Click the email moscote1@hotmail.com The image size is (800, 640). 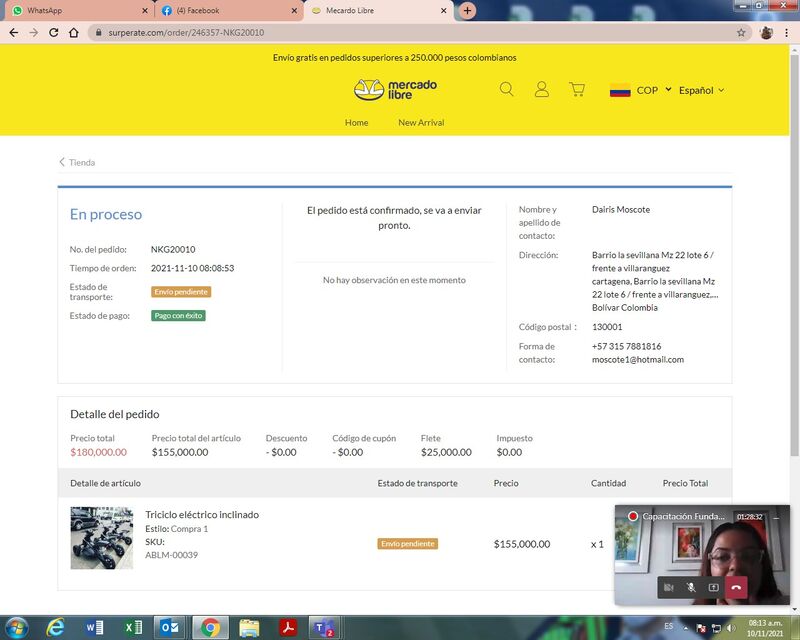pyautogui.click(x=638, y=360)
